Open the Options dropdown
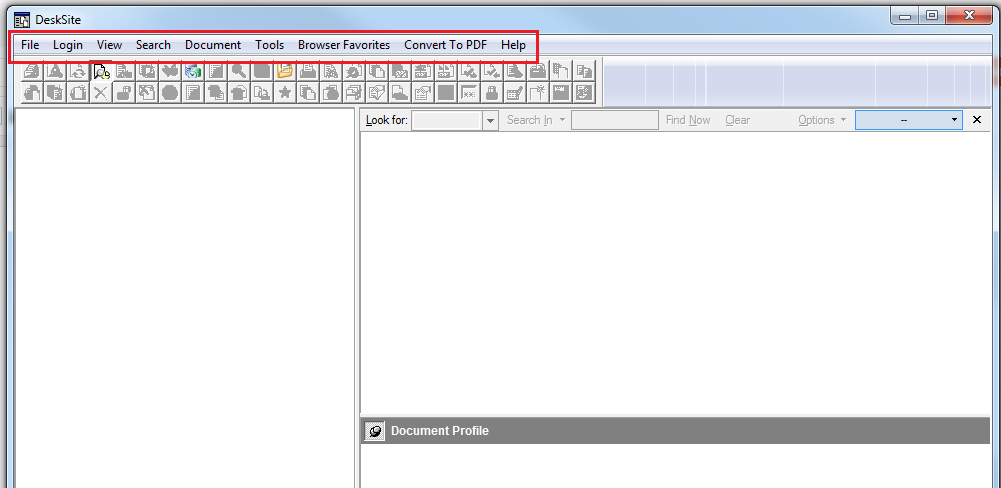This screenshot has width=1001, height=488. [x=822, y=120]
